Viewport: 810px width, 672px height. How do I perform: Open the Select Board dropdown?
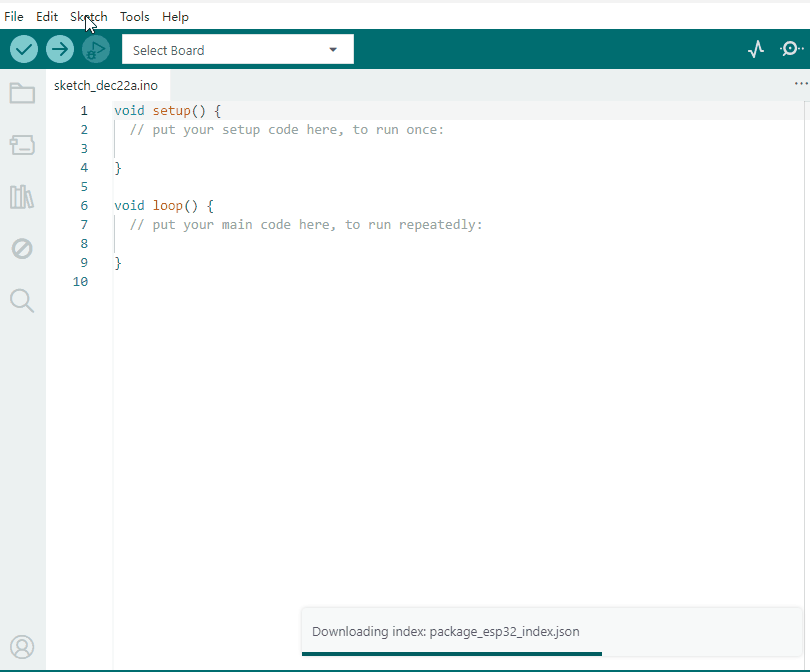coord(238,50)
